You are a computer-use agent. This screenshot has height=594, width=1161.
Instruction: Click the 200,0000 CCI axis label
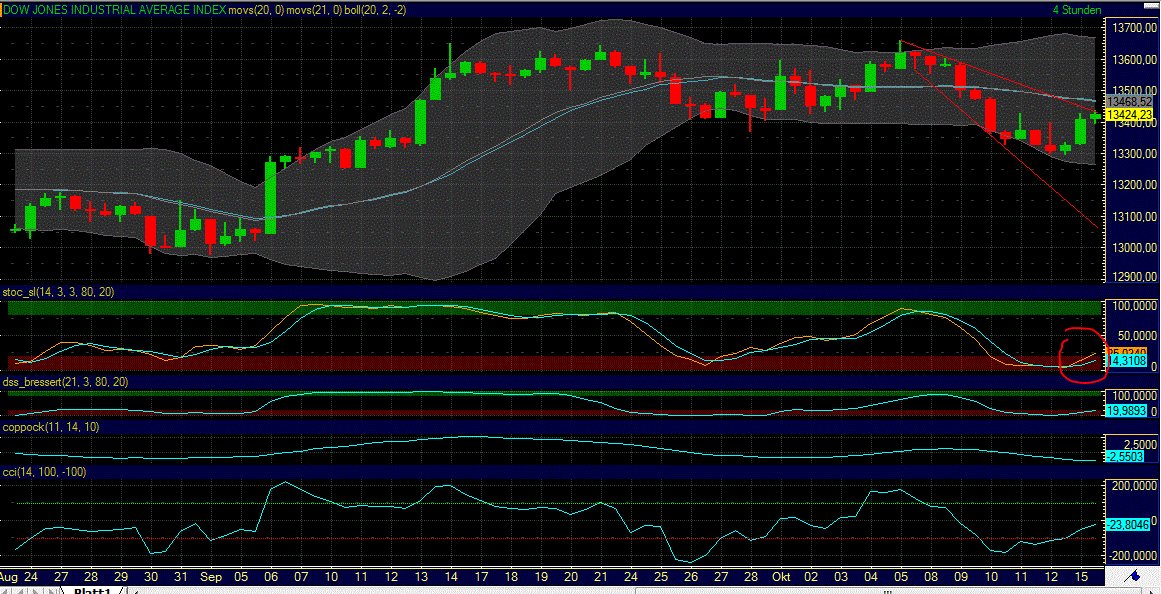(1134, 486)
